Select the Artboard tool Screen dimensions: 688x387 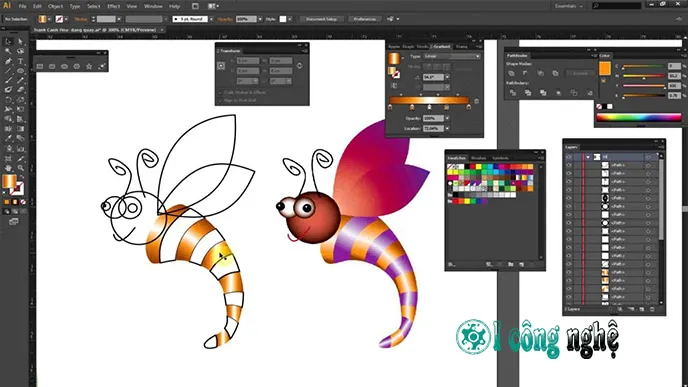click(8, 158)
